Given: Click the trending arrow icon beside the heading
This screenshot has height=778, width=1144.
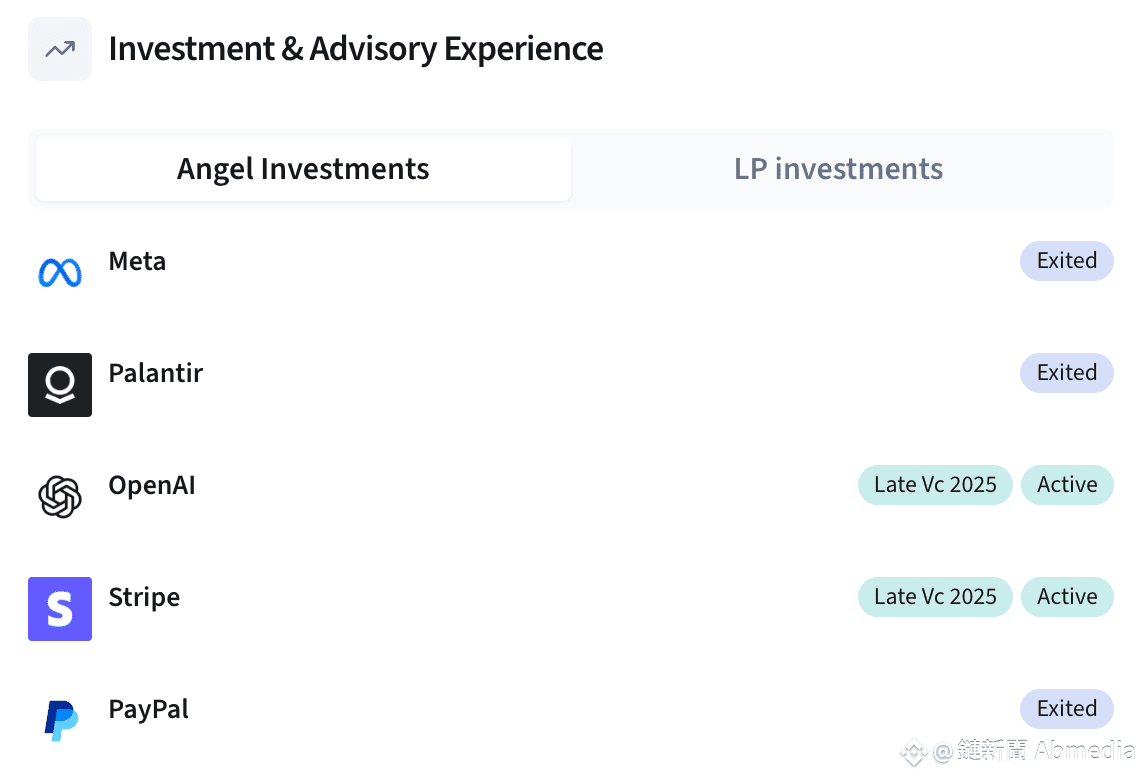Looking at the screenshot, I should [x=60, y=49].
